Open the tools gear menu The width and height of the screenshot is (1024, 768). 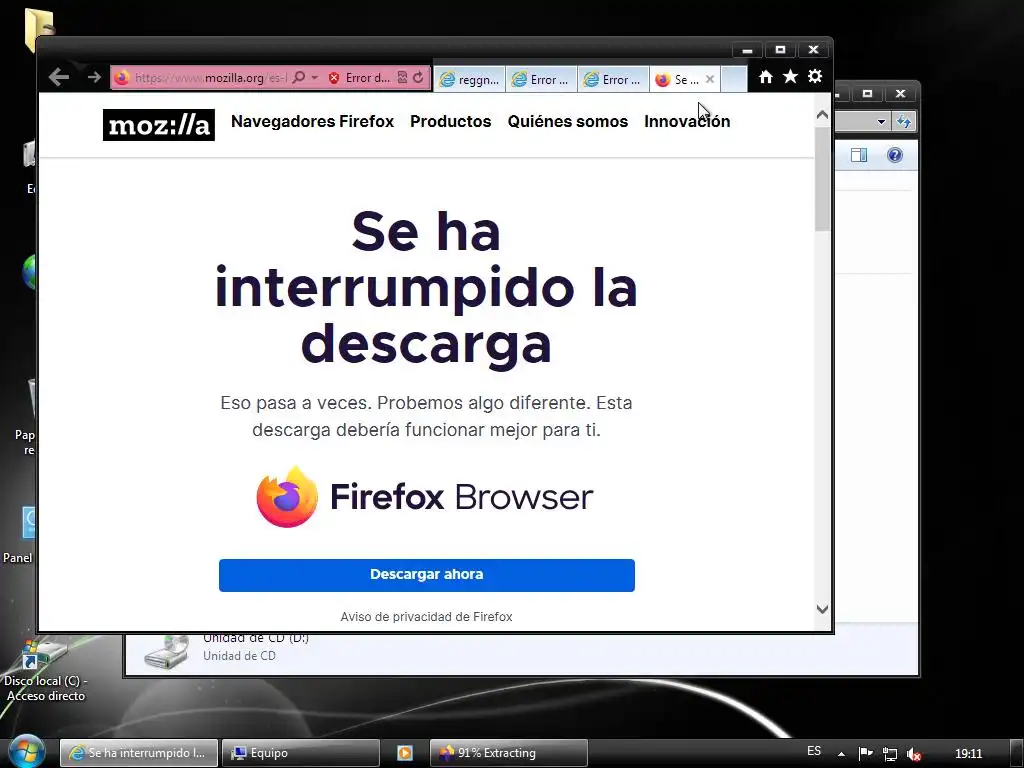(815, 77)
